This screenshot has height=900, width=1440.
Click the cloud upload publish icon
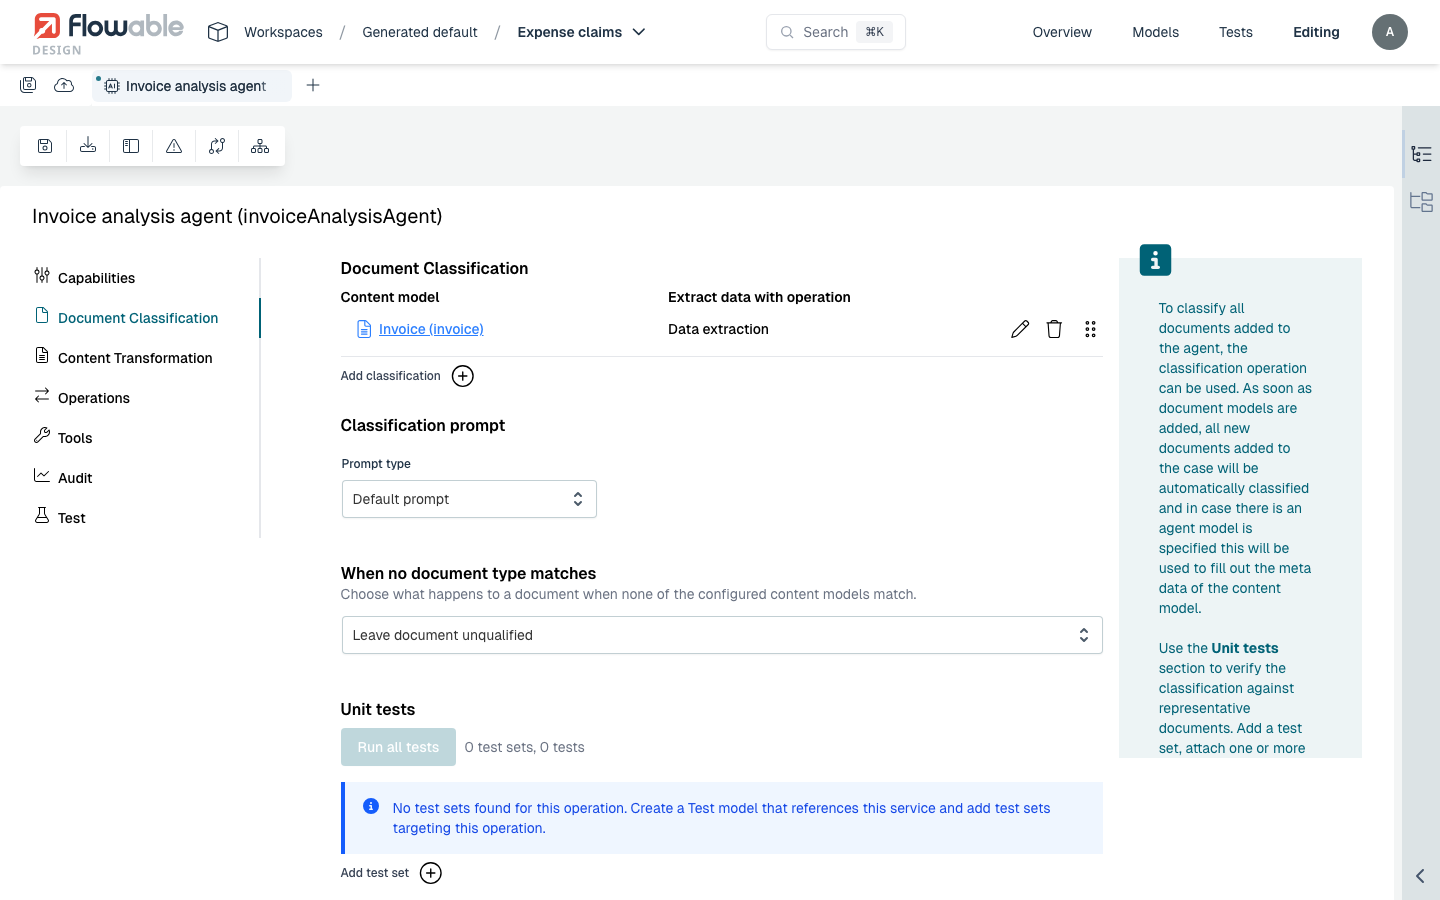64,85
